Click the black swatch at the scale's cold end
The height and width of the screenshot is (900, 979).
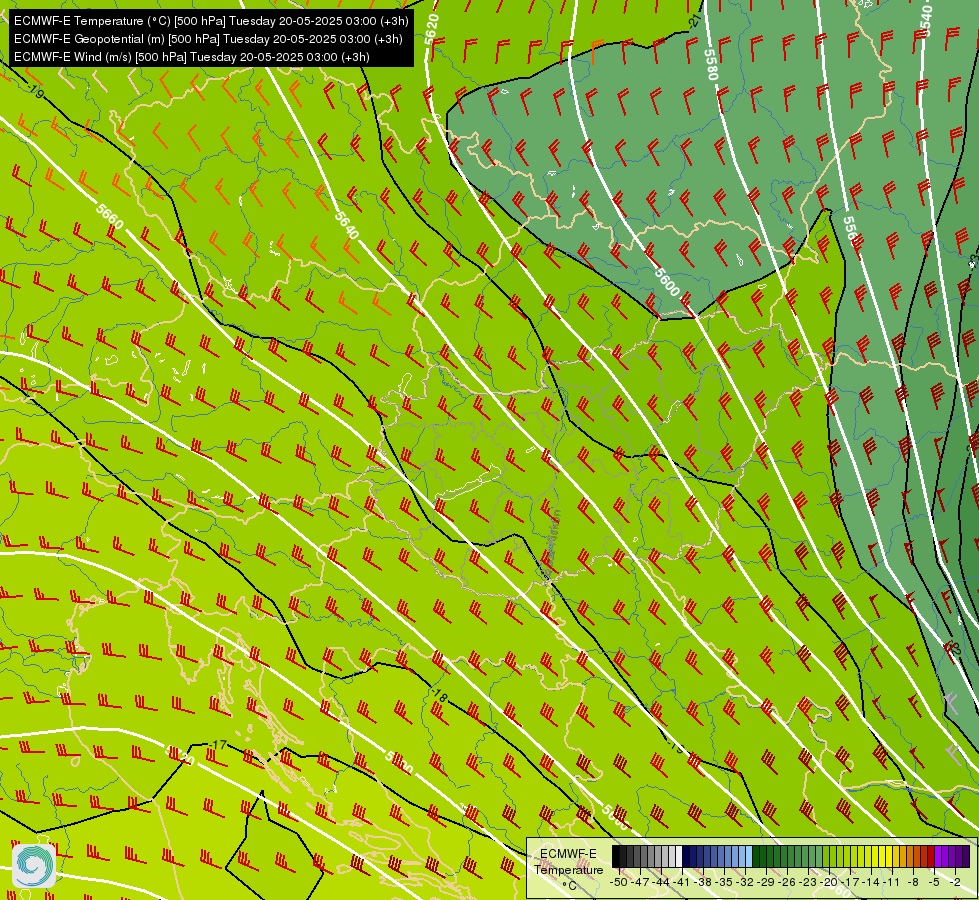pos(616,856)
